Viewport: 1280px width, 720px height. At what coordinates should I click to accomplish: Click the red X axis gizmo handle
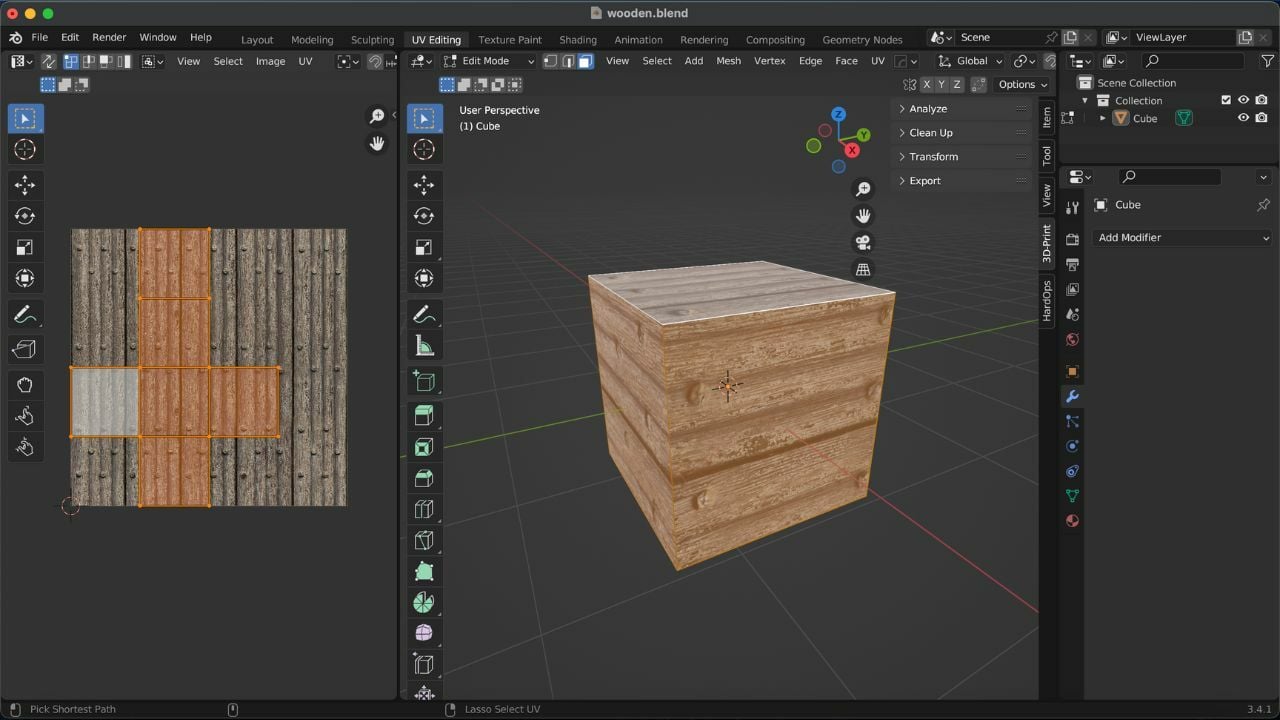point(852,150)
